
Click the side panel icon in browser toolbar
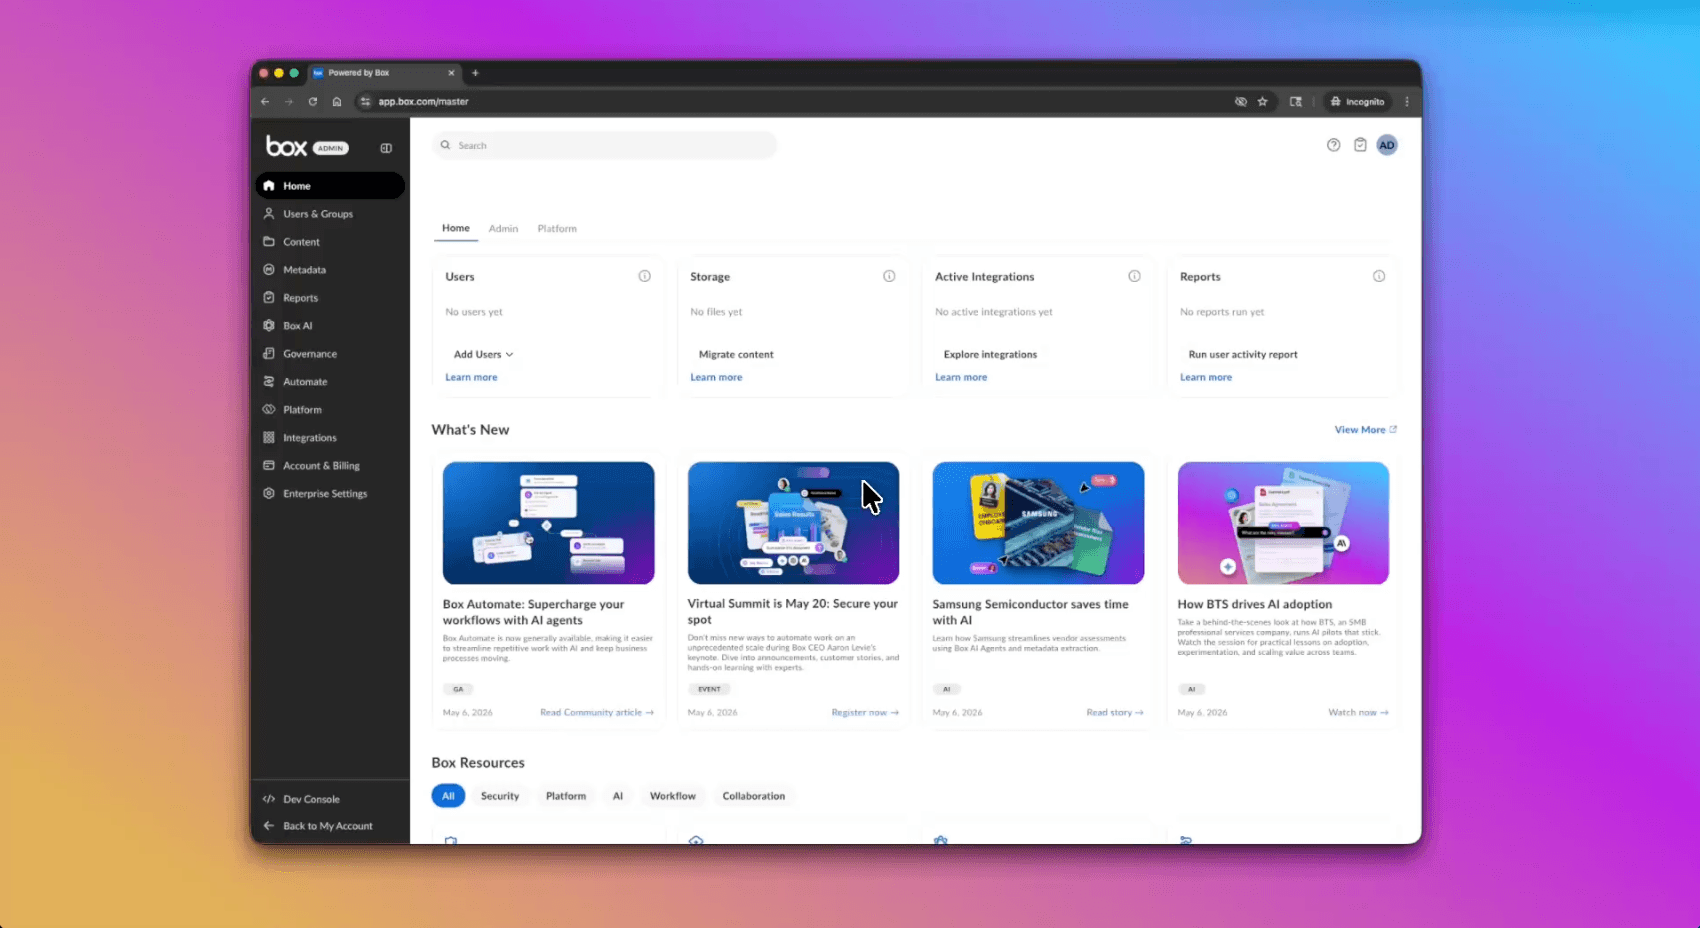[x=1296, y=101]
